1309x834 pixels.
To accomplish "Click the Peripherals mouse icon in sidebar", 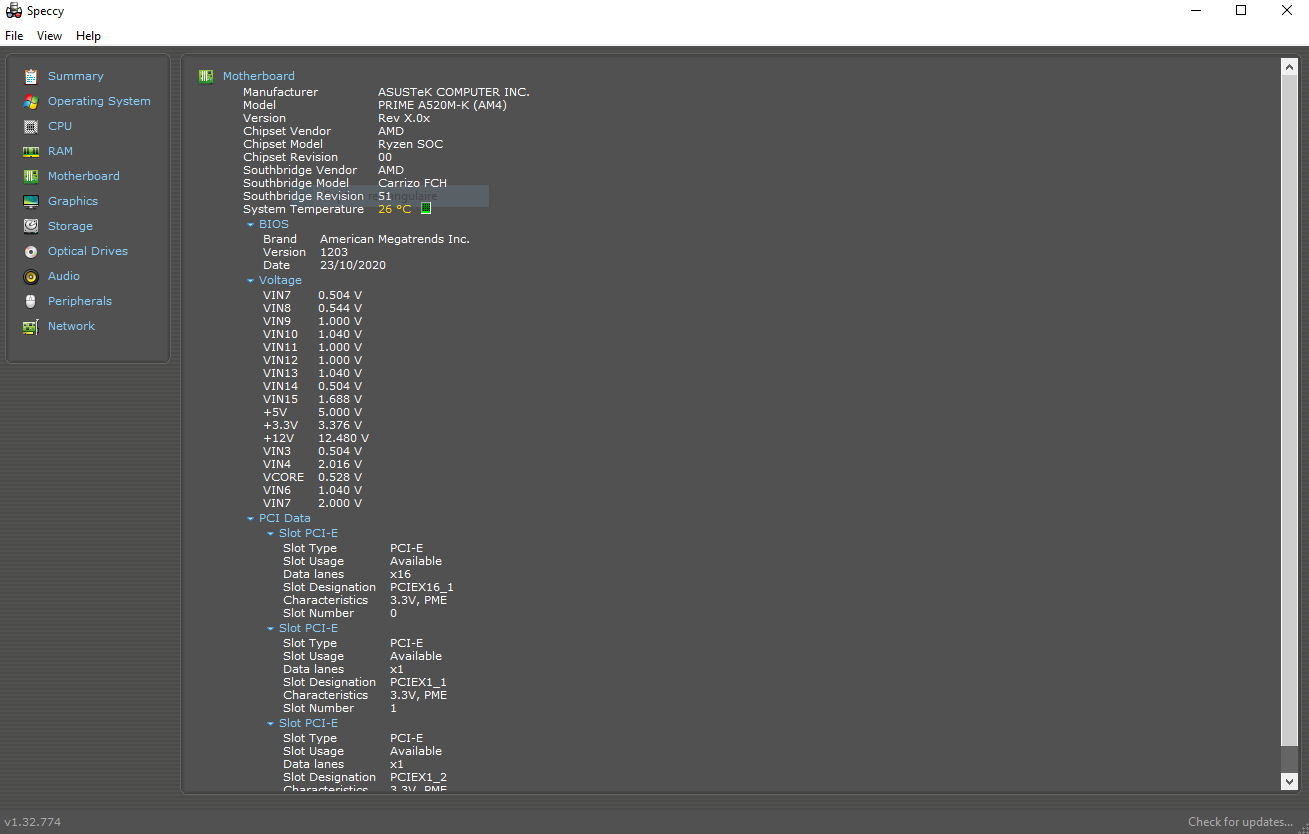I will pyautogui.click(x=31, y=301).
